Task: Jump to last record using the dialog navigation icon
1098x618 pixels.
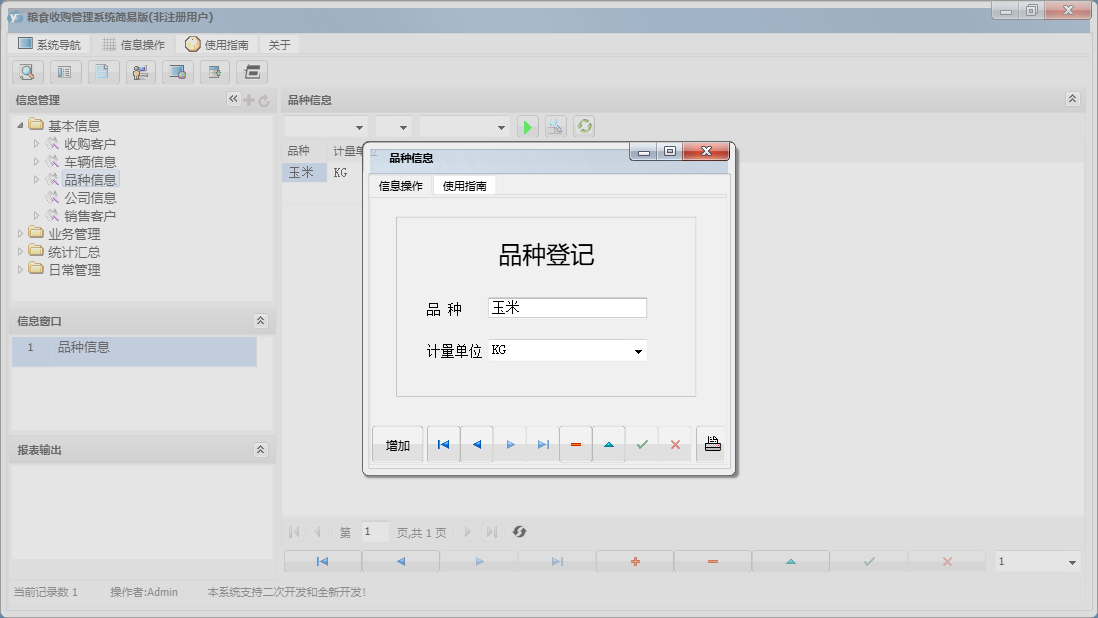Action: pyautogui.click(x=543, y=443)
